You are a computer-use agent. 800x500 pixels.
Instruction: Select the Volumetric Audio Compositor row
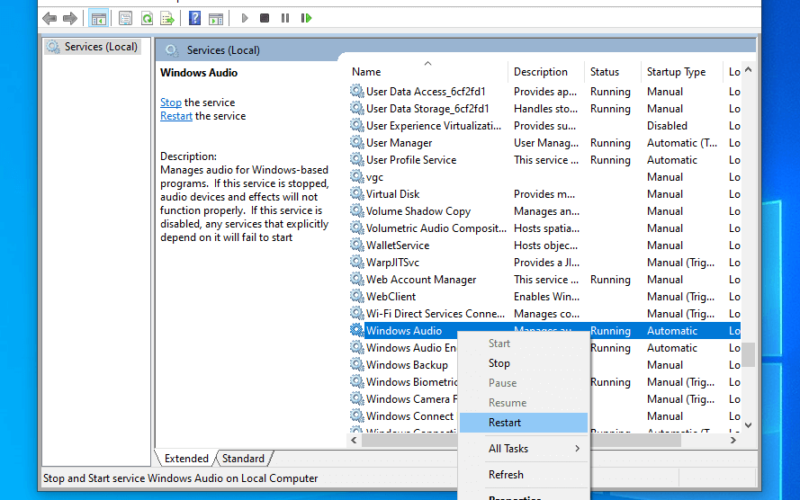coord(545,228)
